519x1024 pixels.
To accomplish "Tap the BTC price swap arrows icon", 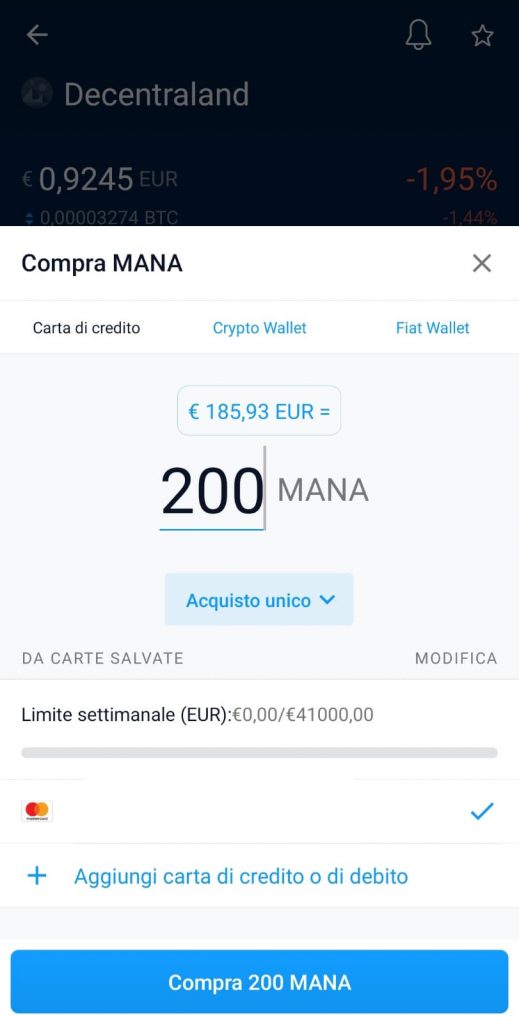I will pos(29,217).
